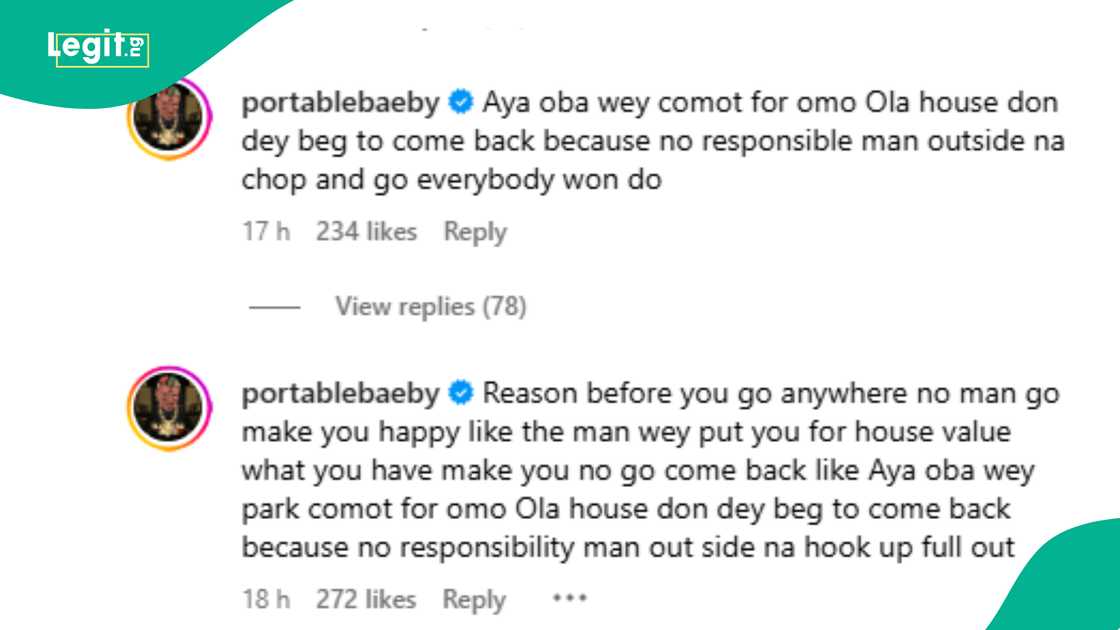Select the username portablebaeby on second comment
This screenshot has height=630, width=1120.
click(x=340, y=392)
